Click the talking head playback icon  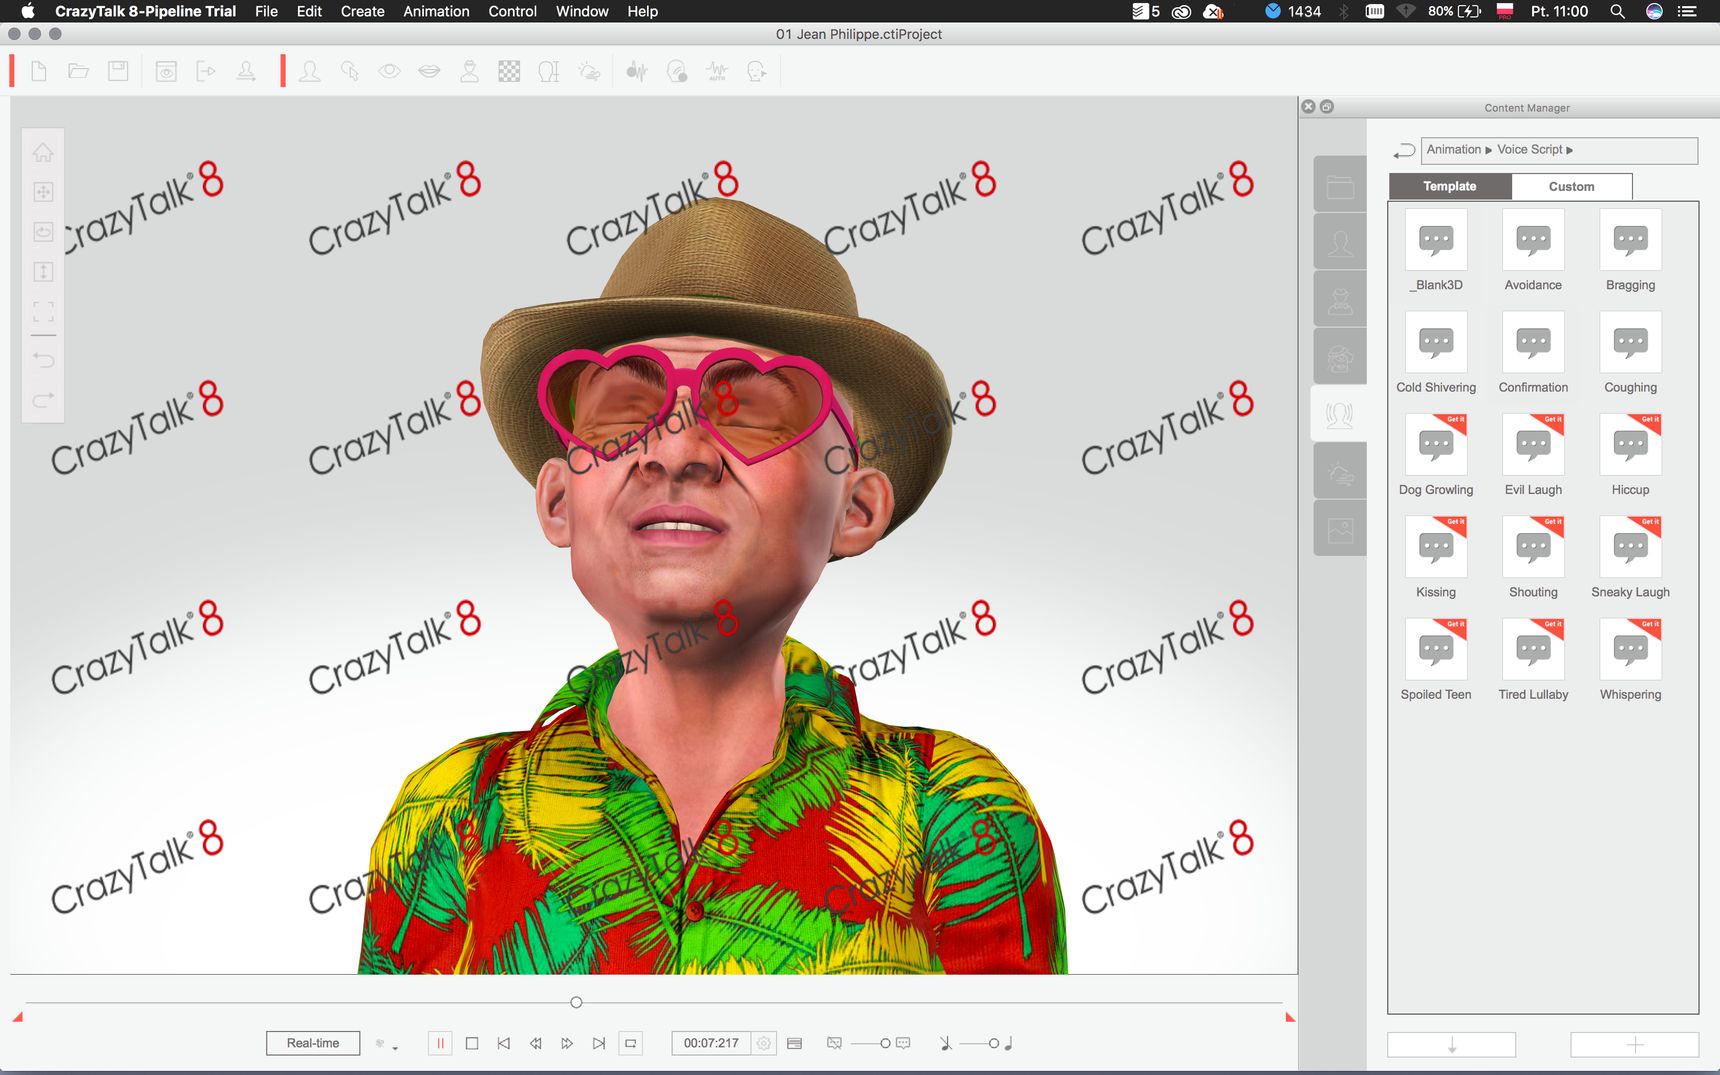click(x=757, y=71)
